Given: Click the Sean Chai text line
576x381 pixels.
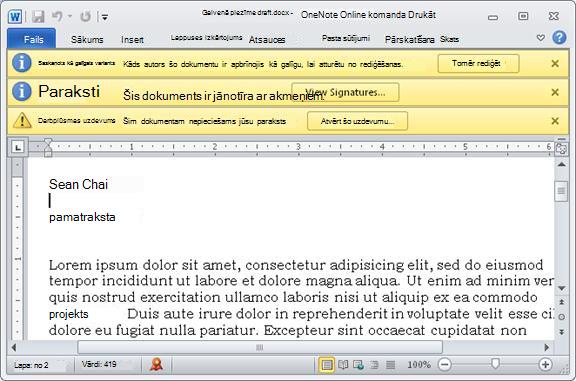Looking at the screenshot, I should click(78, 184).
